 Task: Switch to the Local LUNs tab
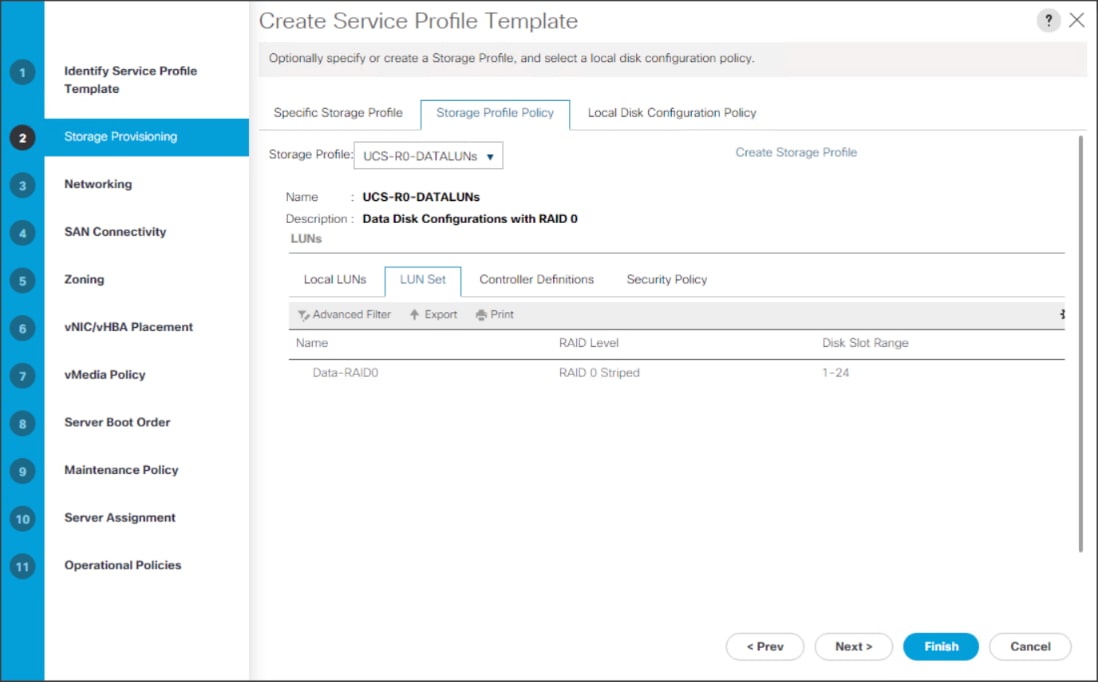pos(335,280)
